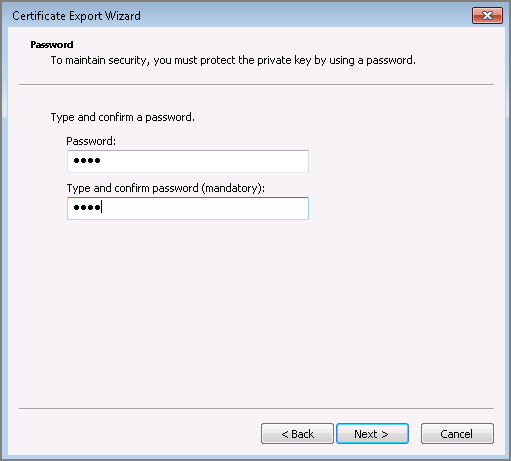The width and height of the screenshot is (511, 461).
Task: Click the Certificate Export Wizard title bar
Action: click(233, 15)
